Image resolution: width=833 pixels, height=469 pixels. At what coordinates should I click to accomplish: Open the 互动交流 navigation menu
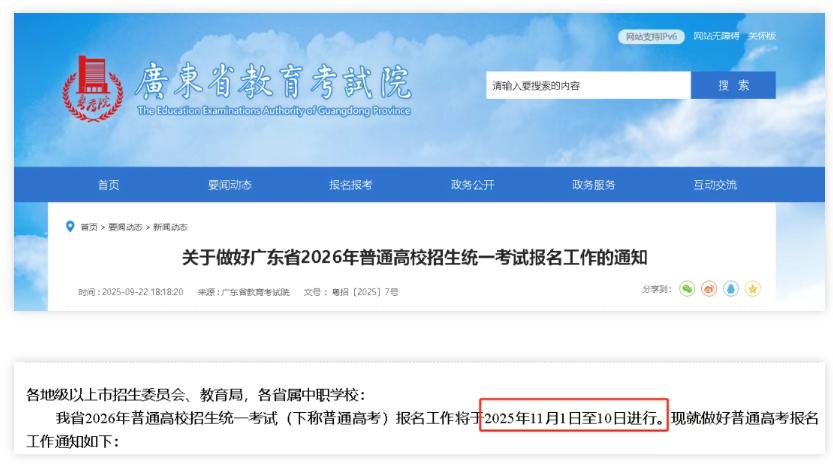[x=715, y=185]
